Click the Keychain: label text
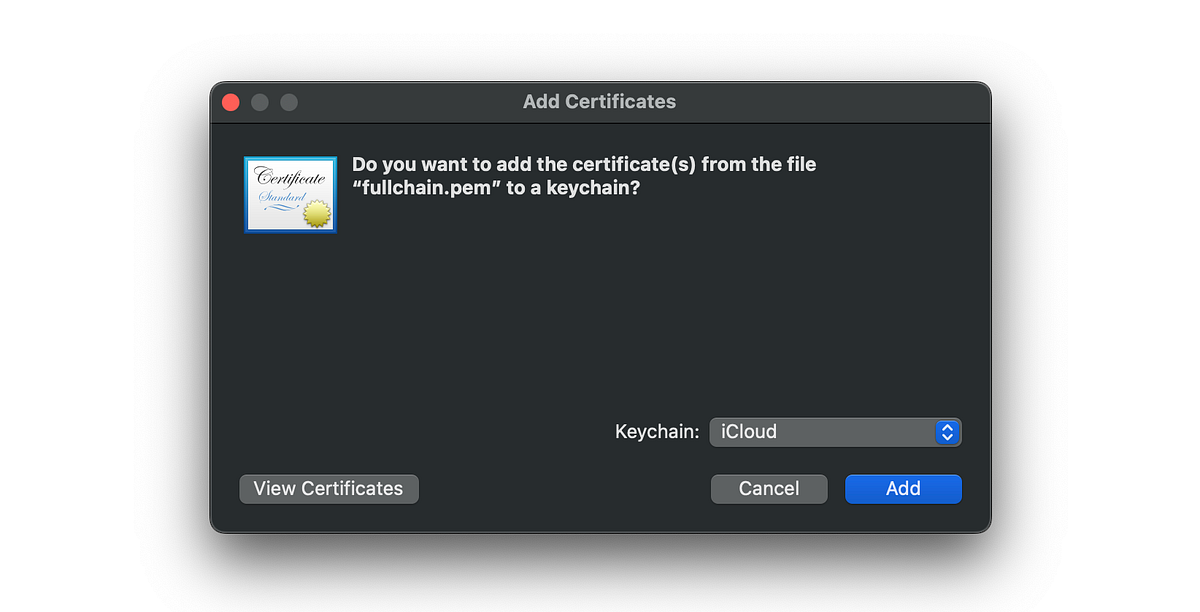The width and height of the screenshot is (1200, 612). tap(656, 431)
